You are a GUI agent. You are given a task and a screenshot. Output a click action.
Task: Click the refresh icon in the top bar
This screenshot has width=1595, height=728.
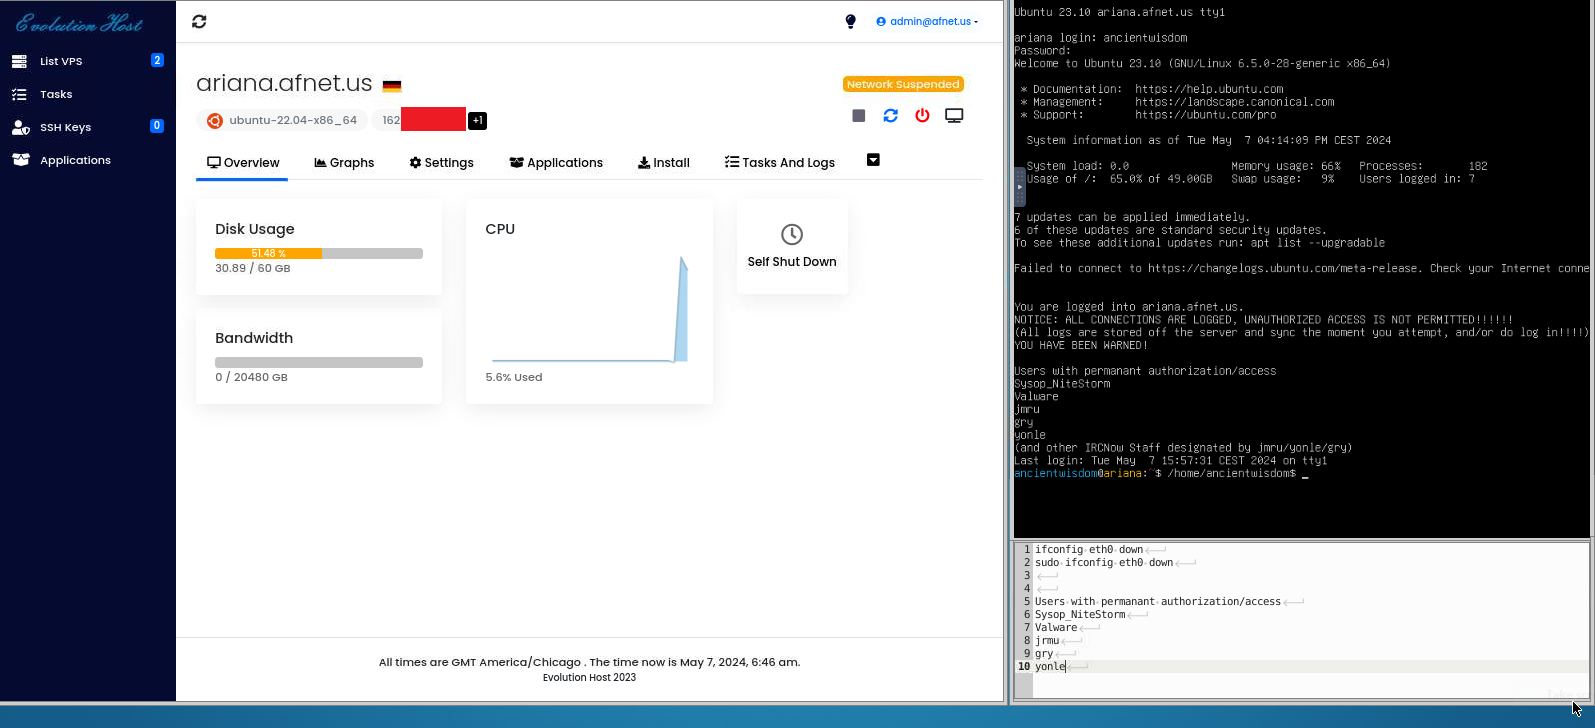199,21
